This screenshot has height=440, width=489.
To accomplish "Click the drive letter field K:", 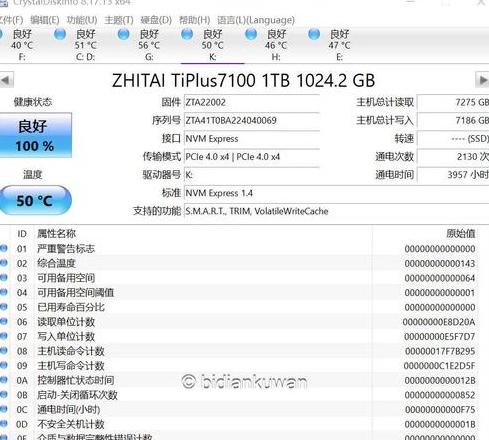I will click(252, 175).
